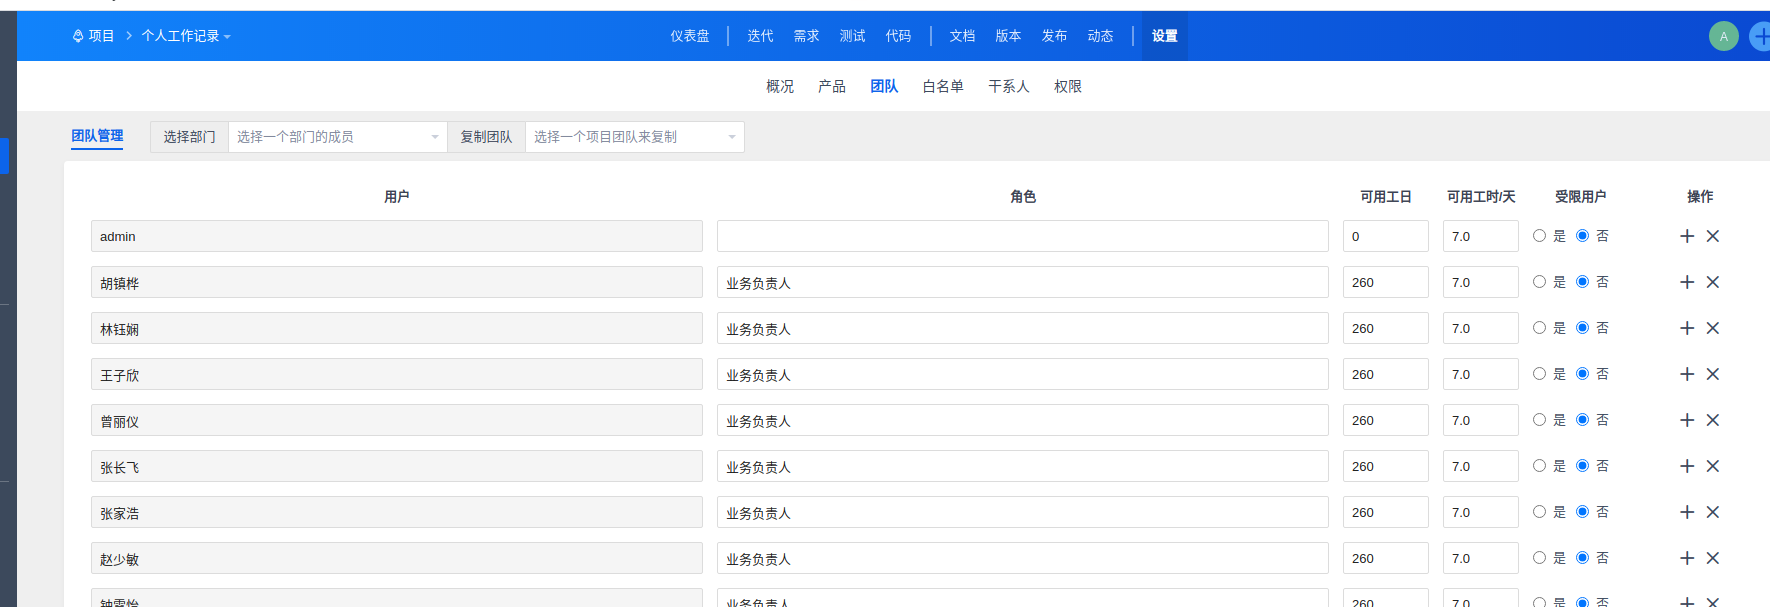Click the 可用工日 field for 赵少敏
The image size is (1770, 607).
[1385, 558]
